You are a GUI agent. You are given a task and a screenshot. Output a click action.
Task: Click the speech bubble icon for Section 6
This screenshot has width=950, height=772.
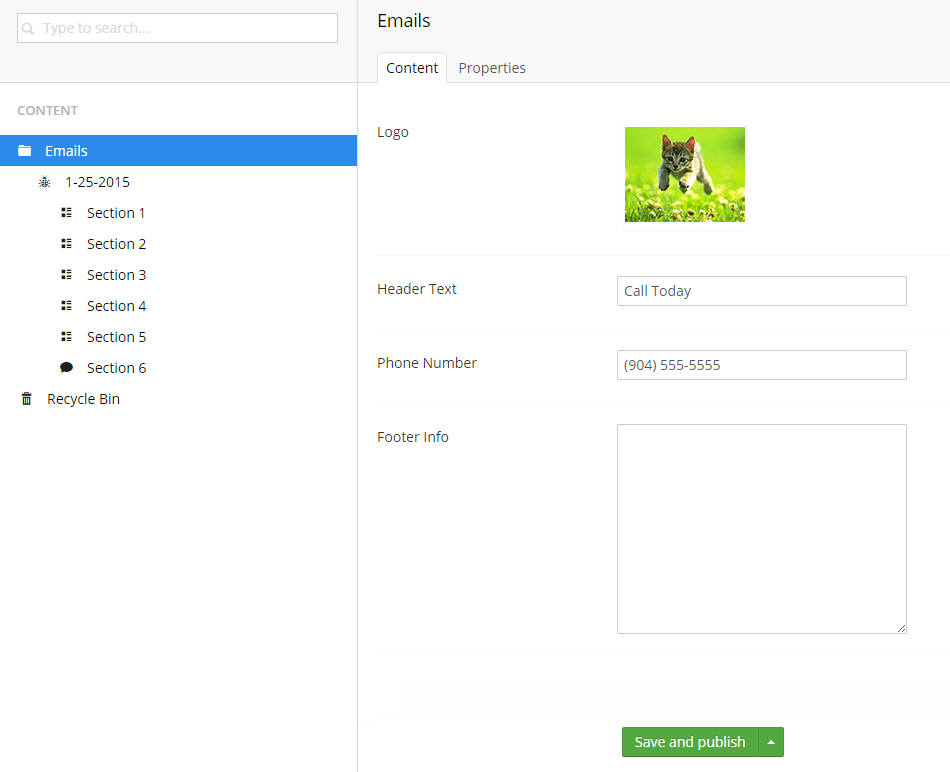[66, 368]
